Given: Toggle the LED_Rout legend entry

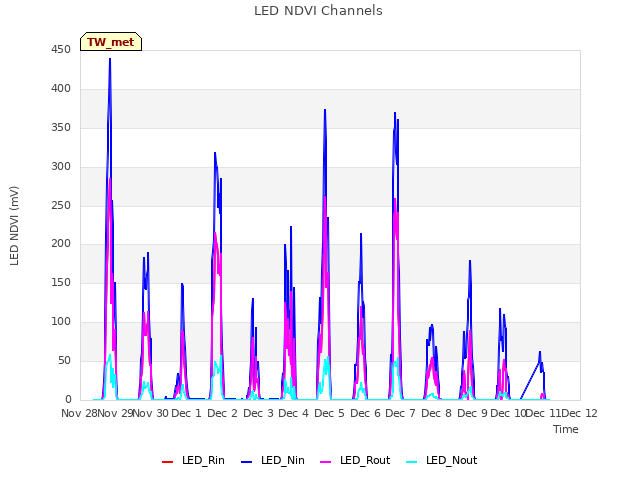Looking at the screenshot, I should pos(355,460).
